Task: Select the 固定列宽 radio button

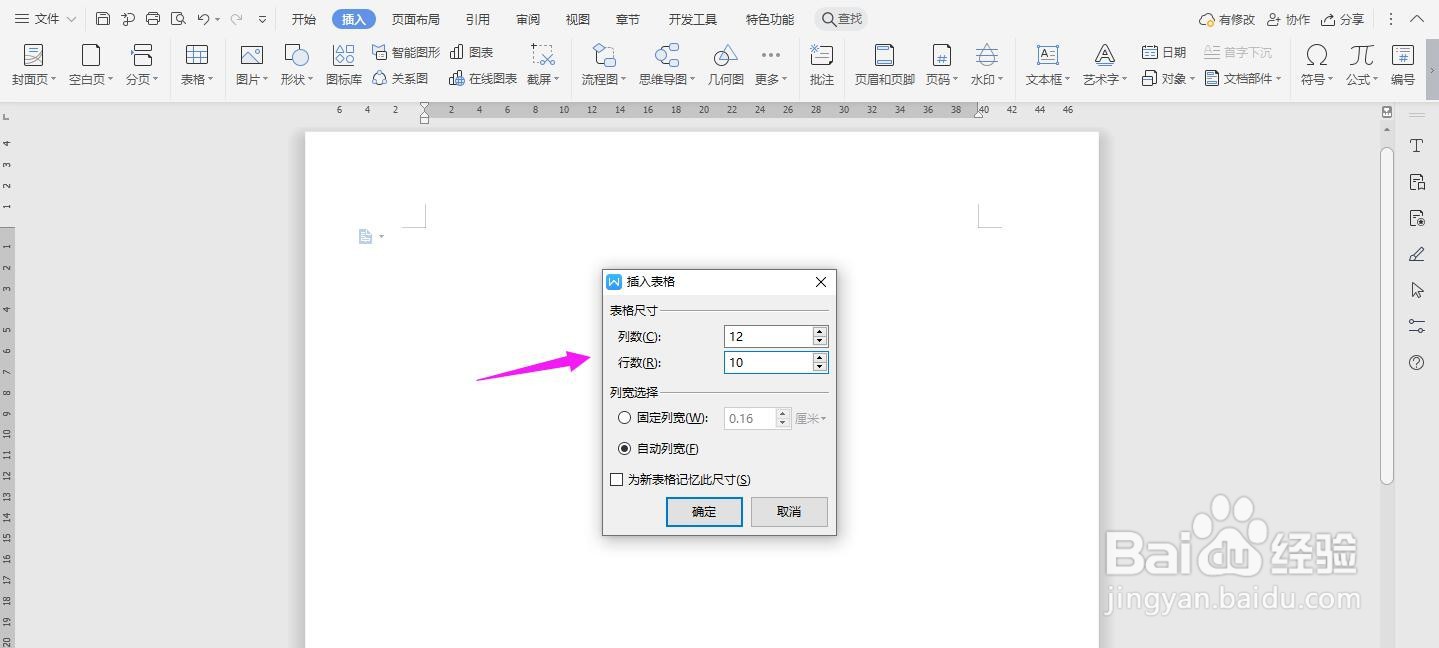Action: coord(625,418)
